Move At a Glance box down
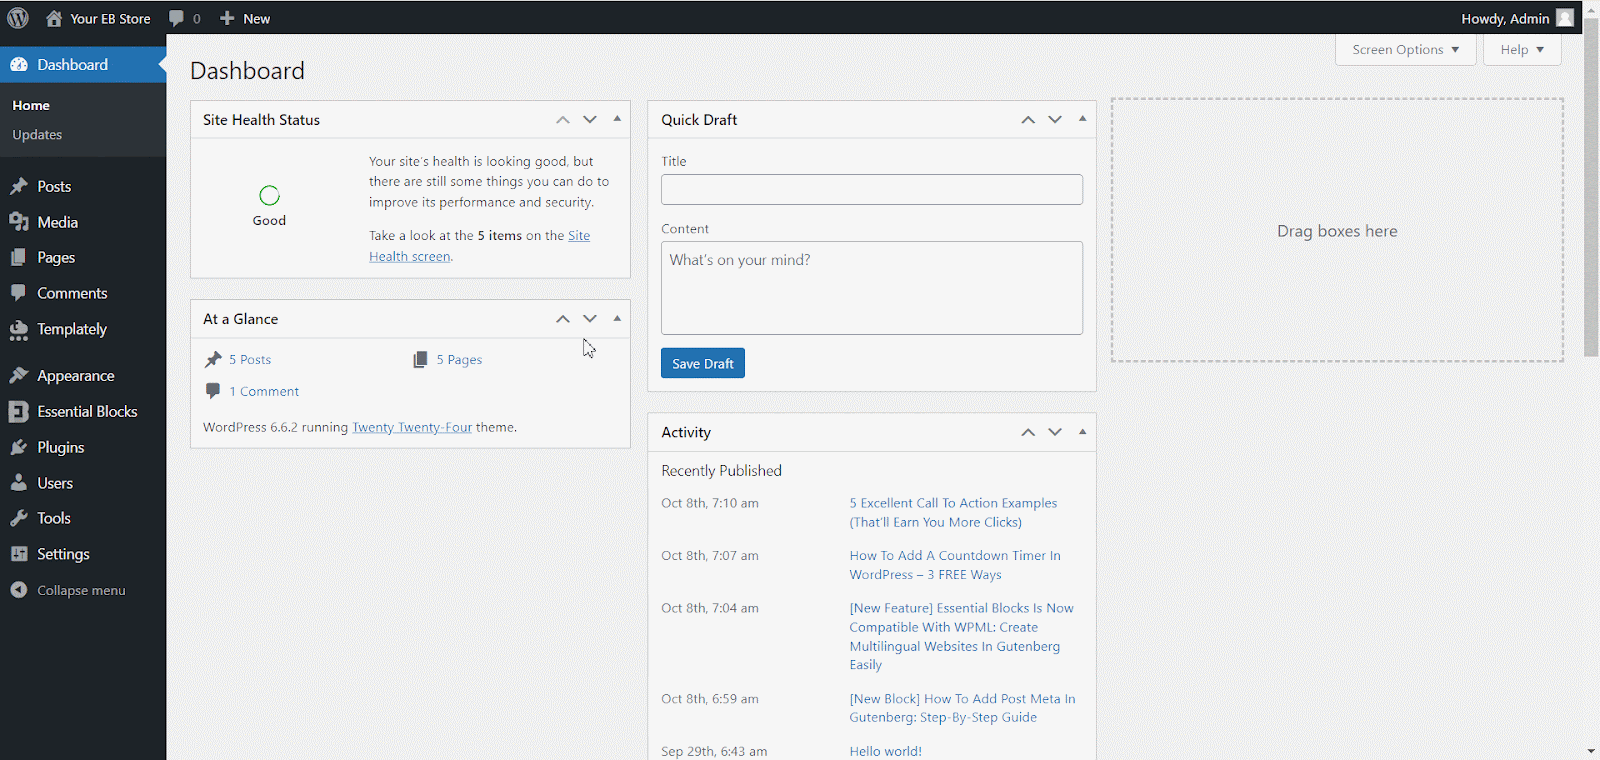 590,319
